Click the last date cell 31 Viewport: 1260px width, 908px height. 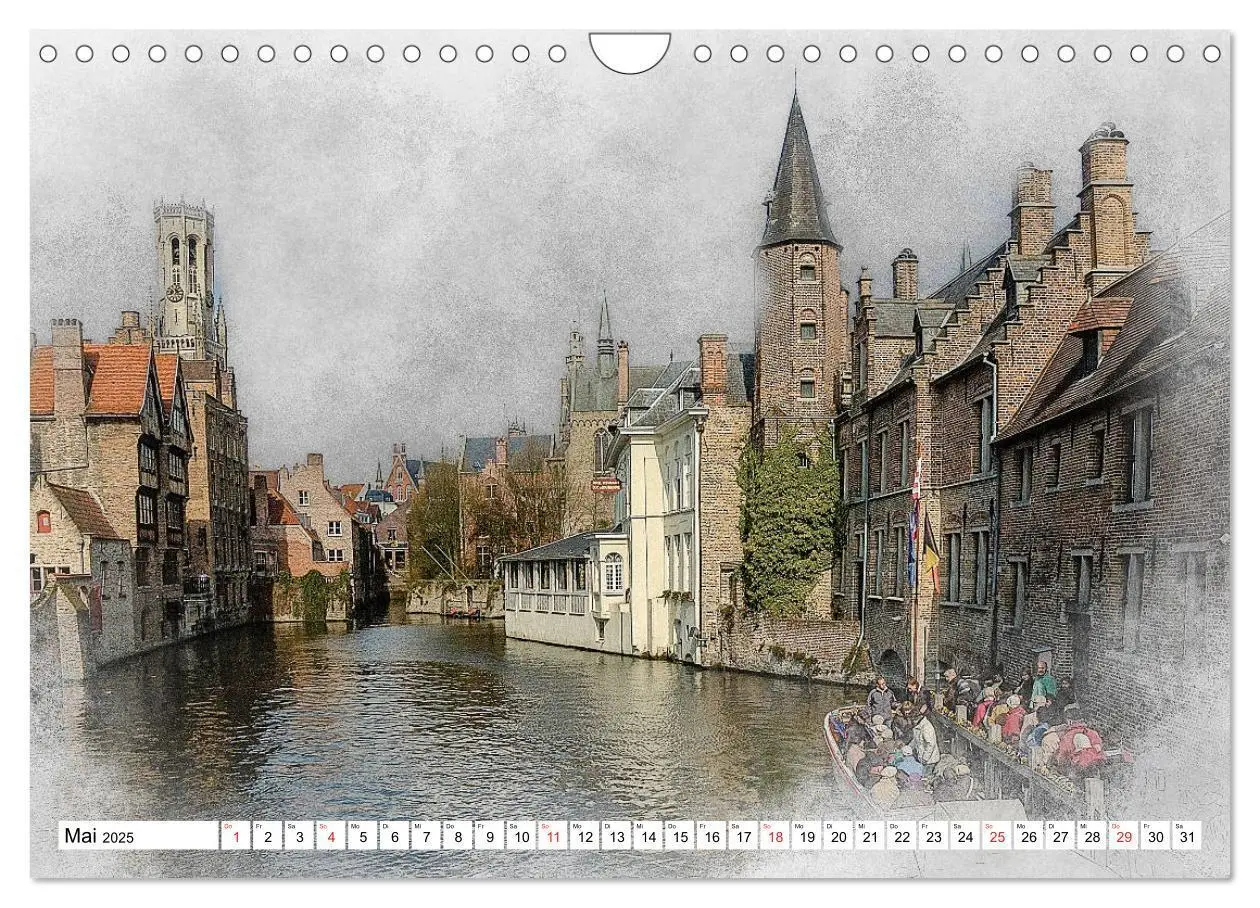(1187, 836)
